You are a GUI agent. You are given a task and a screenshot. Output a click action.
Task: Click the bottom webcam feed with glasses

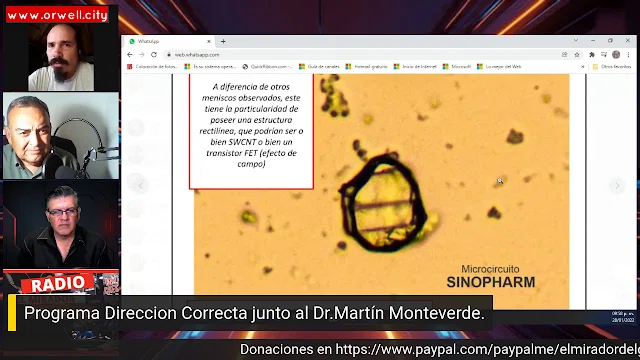tap(61, 224)
